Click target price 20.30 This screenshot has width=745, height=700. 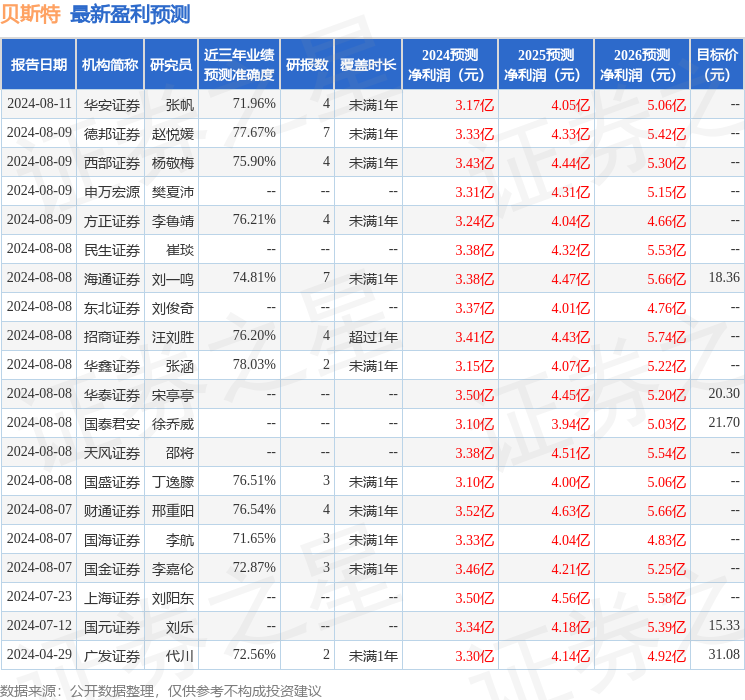tap(724, 393)
